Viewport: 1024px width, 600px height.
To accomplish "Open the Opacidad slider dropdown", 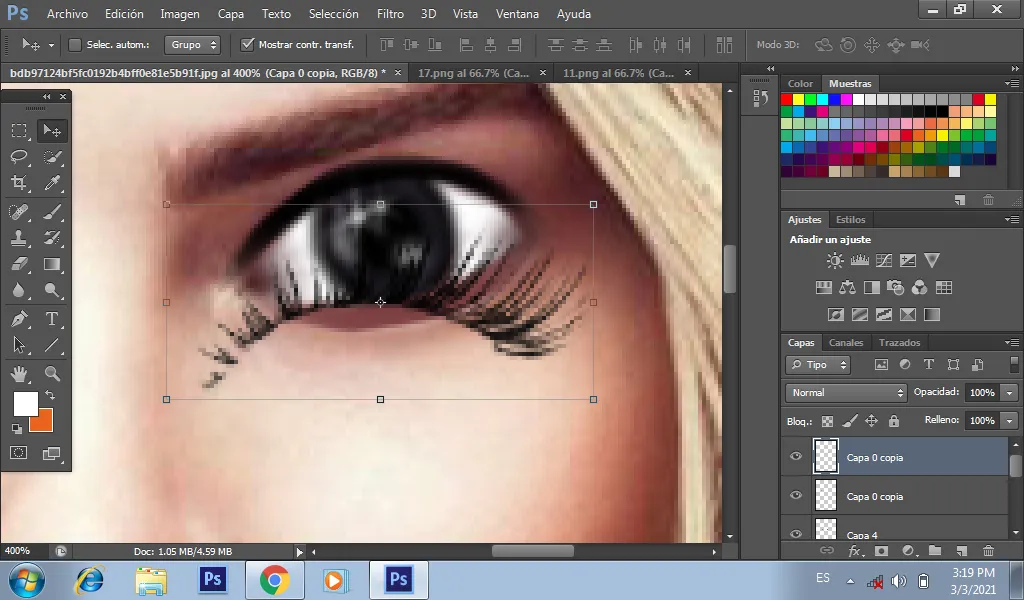I will coord(1010,392).
